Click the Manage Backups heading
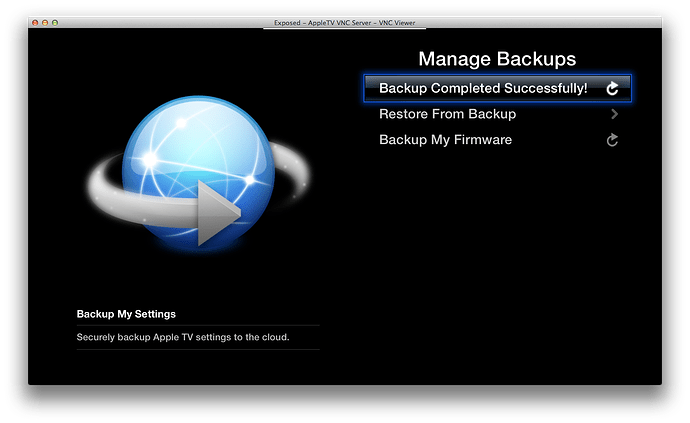 pos(497,59)
